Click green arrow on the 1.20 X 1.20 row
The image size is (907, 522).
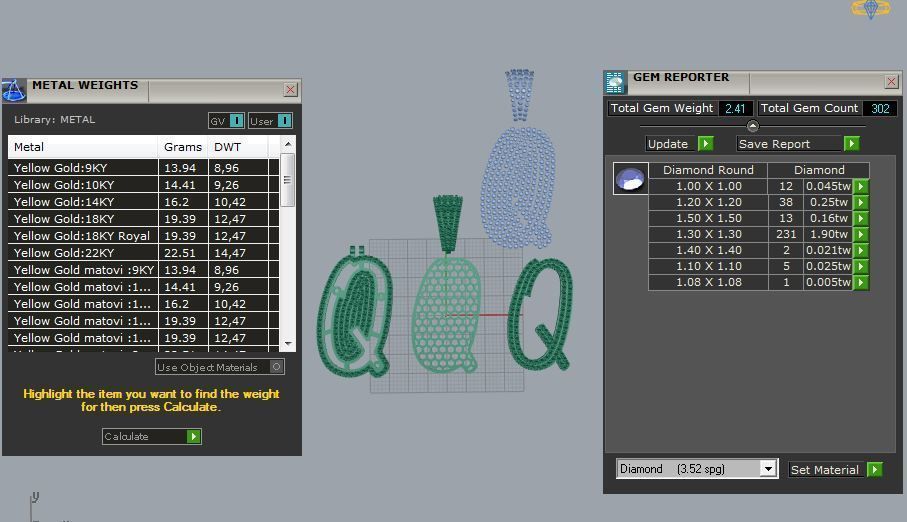point(861,202)
